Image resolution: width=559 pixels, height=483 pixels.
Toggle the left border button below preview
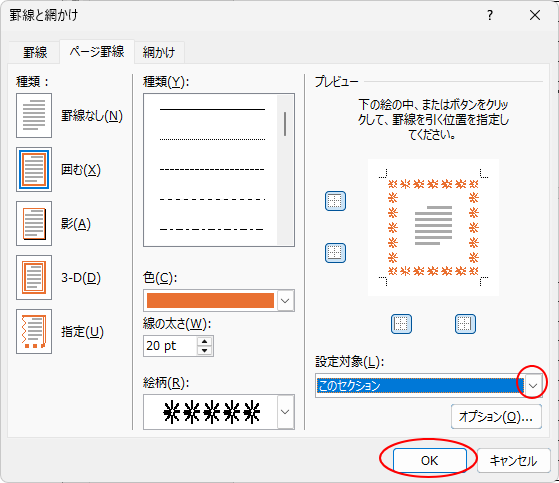click(x=401, y=324)
